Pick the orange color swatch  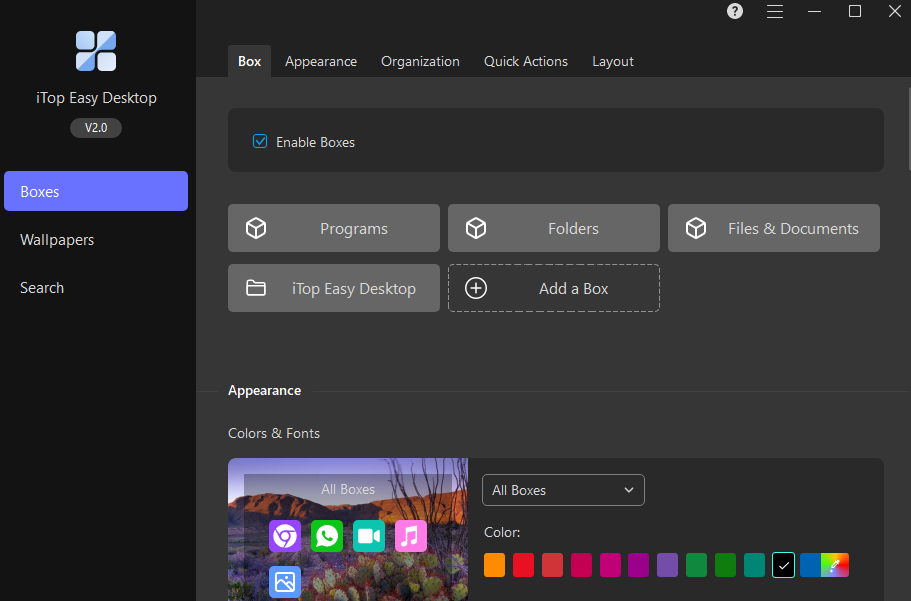pos(494,565)
